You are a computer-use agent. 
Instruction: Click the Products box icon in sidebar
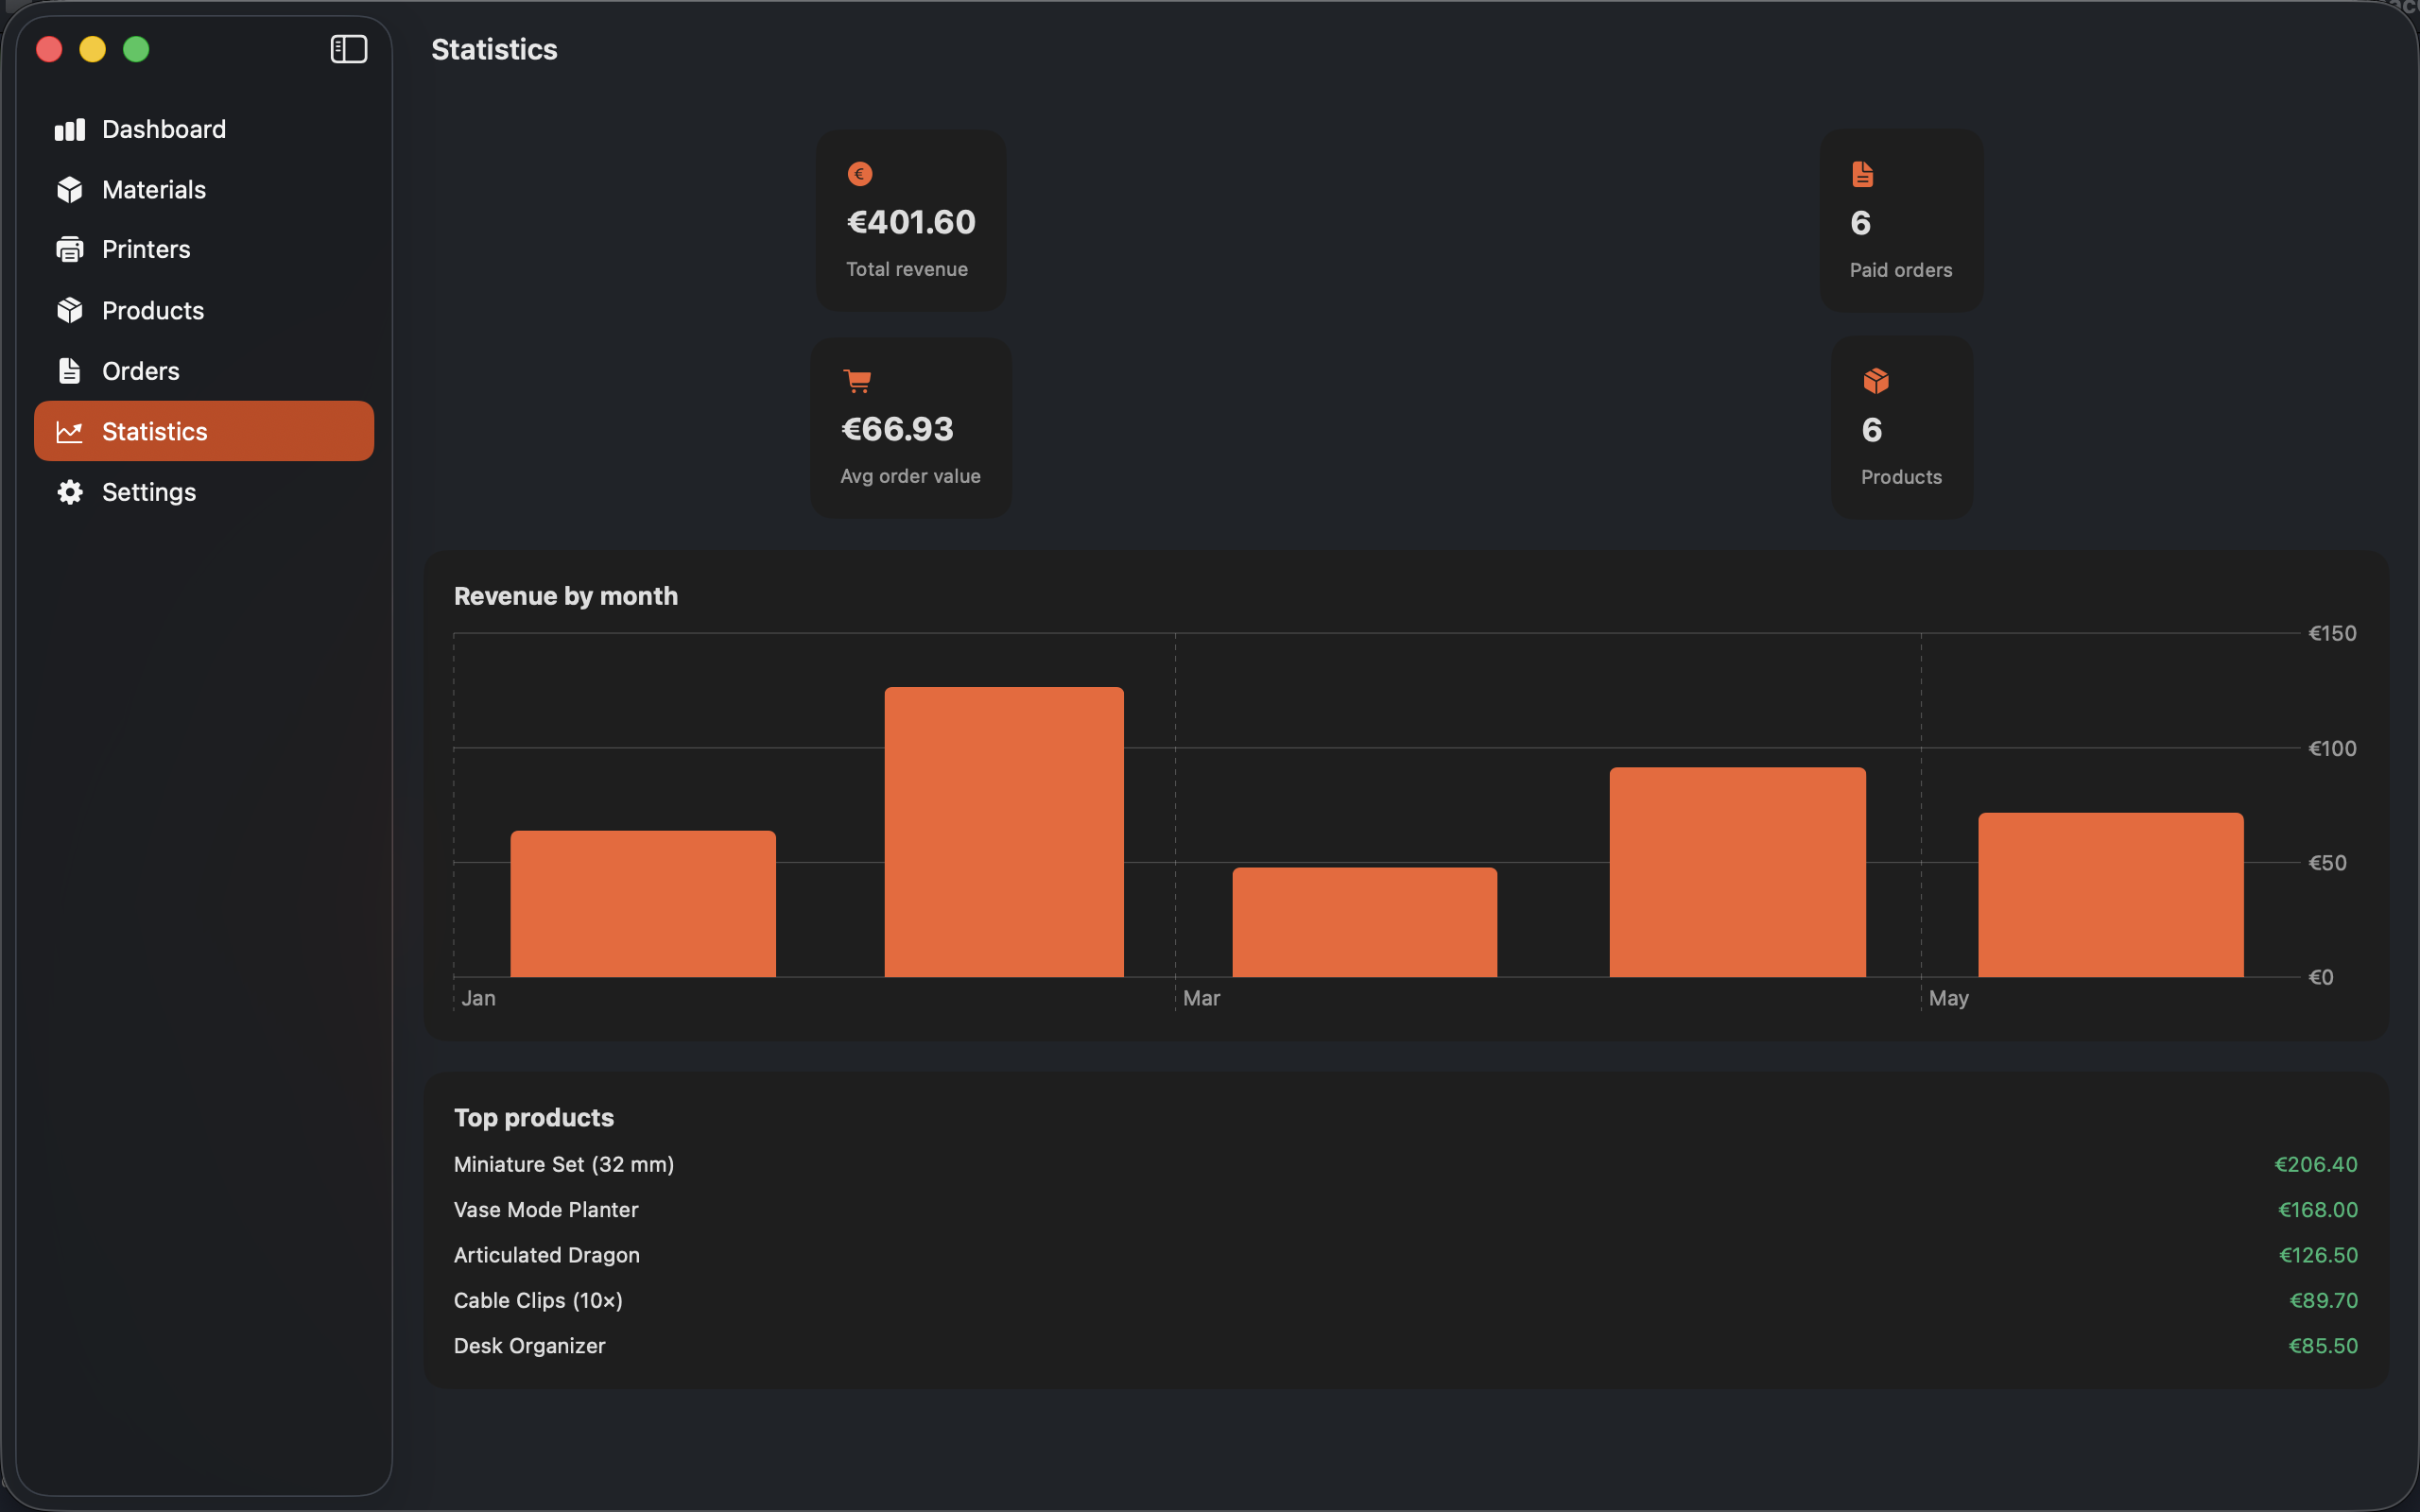pyautogui.click(x=69, y=311)
